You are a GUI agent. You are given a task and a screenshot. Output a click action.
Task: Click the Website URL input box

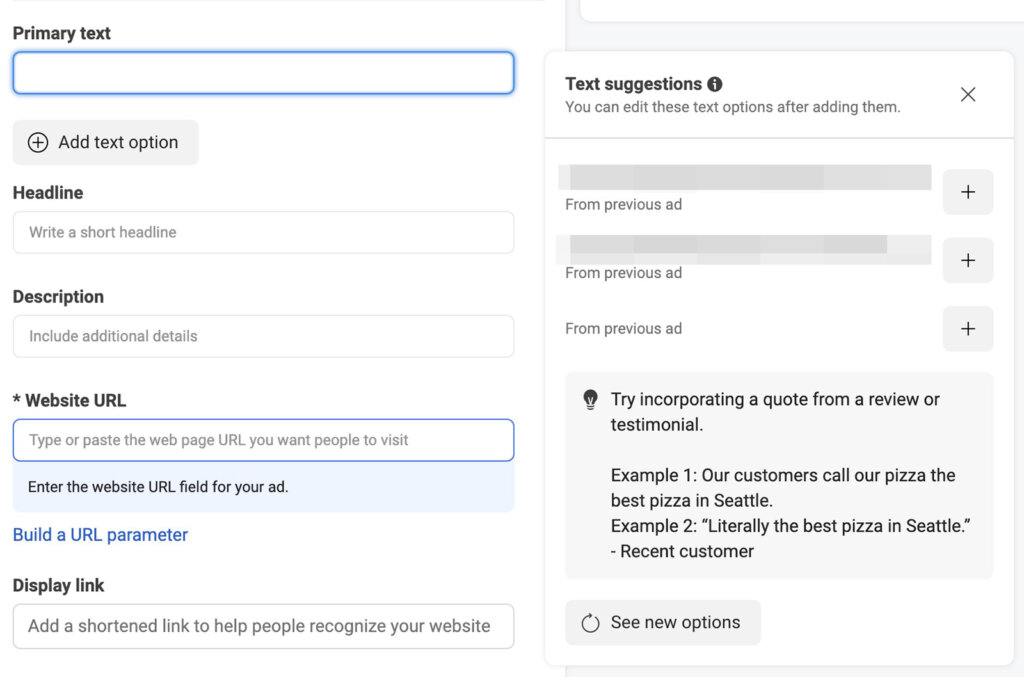[x=263, y=440]
